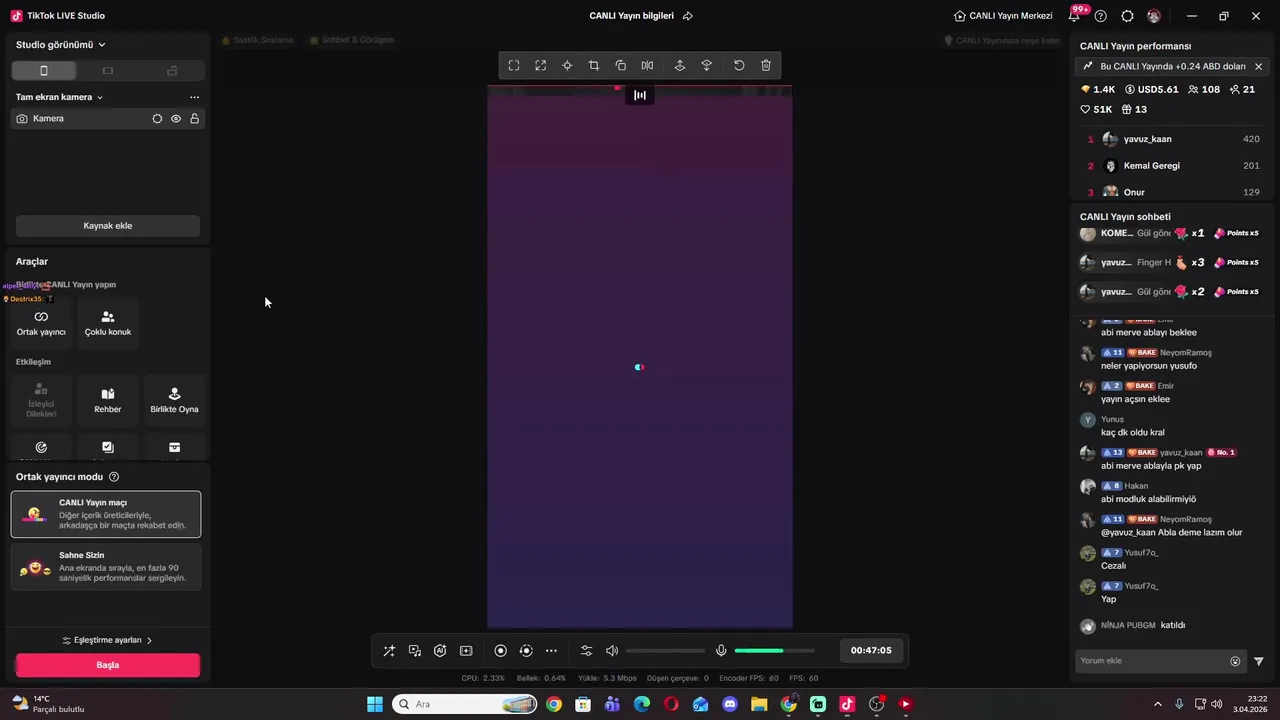Mute the microphone icon
The width and height of the screenshot is (1280, 720).
pos(721,651)
